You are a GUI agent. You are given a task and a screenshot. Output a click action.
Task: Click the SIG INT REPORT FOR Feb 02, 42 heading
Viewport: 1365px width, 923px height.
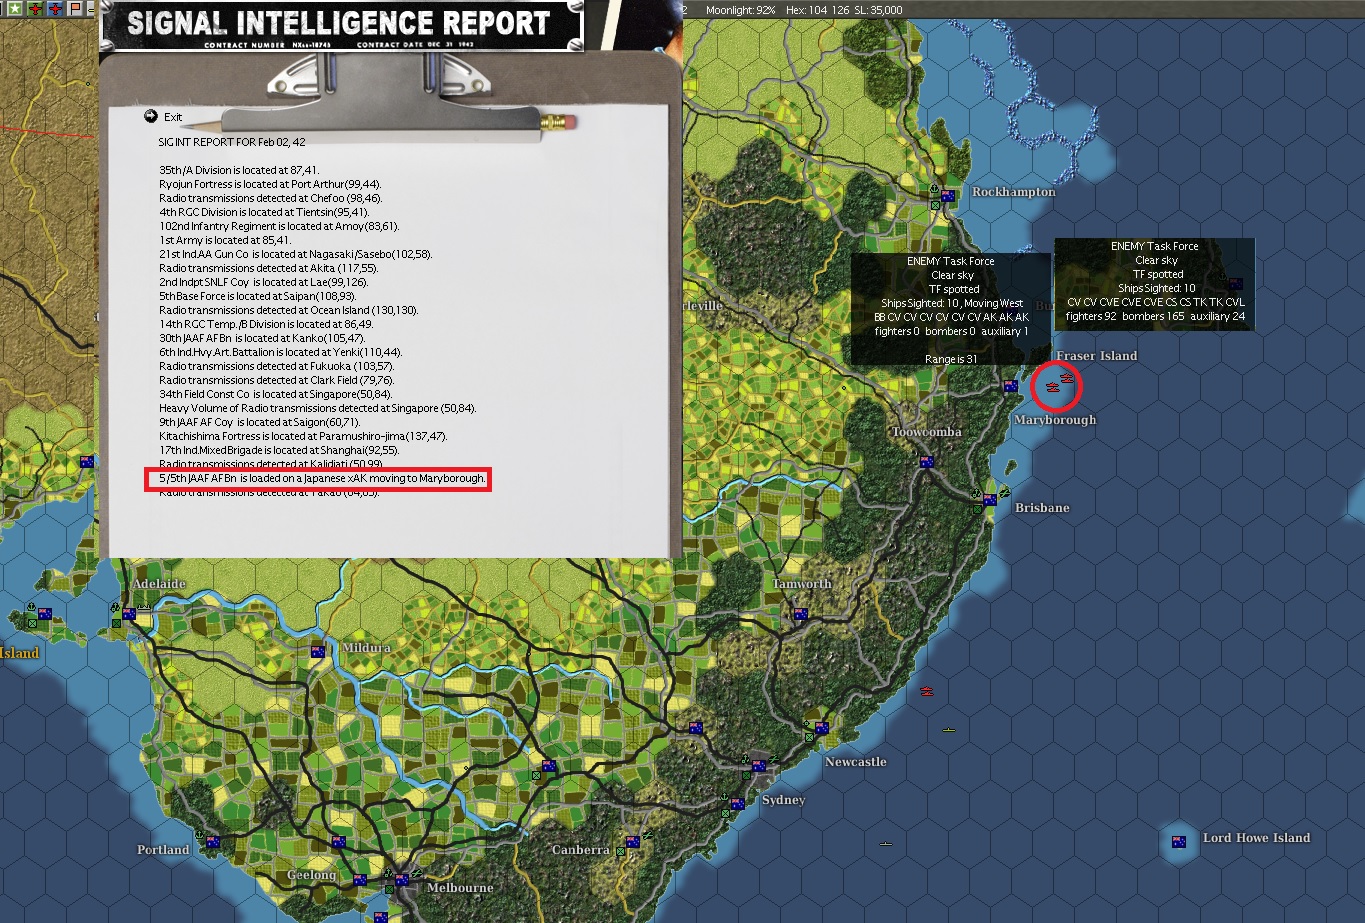(232, 142)
